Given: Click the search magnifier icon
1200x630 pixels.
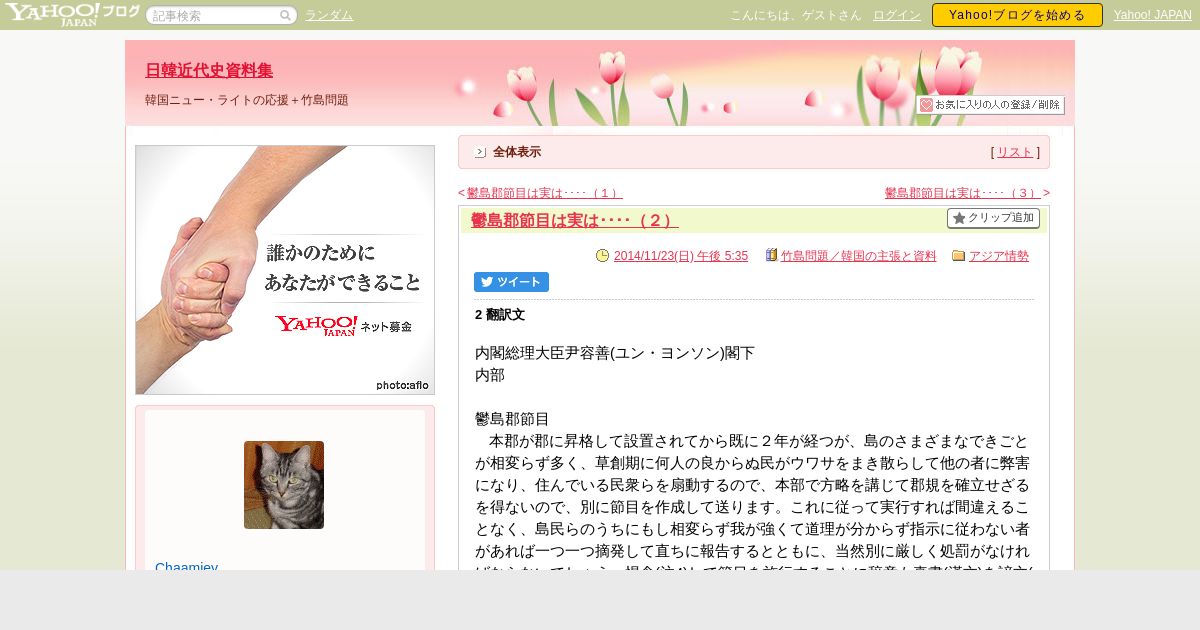Looking at the screenshot, I should [286, 16].
